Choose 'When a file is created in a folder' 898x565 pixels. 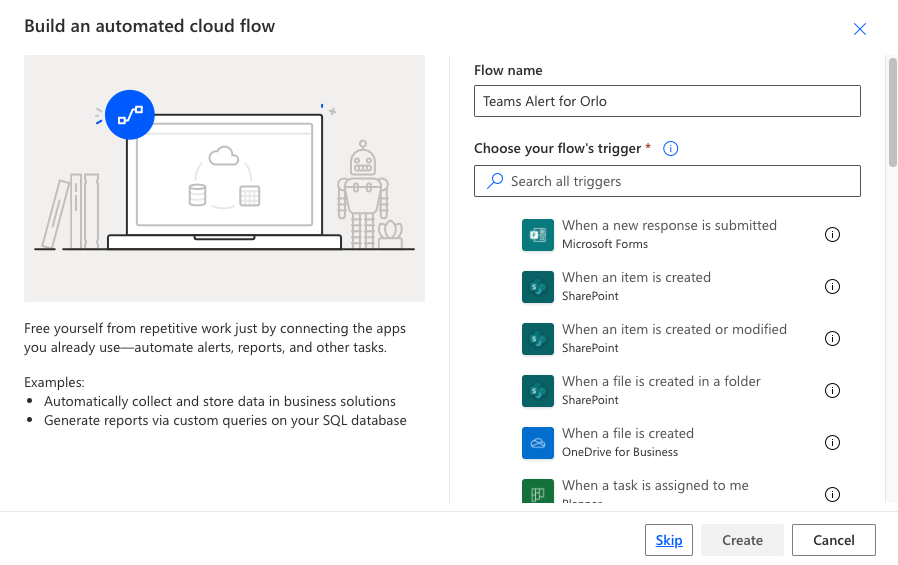[x=661, y=382]
